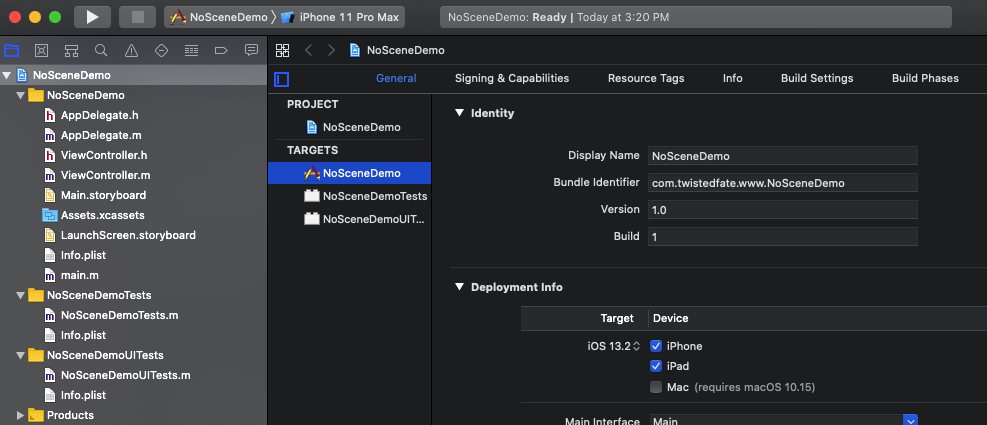The image size is (987, 425).
Task: Open Info.plist under NoSceneDemo folder
Action: [x=83, y=255]
